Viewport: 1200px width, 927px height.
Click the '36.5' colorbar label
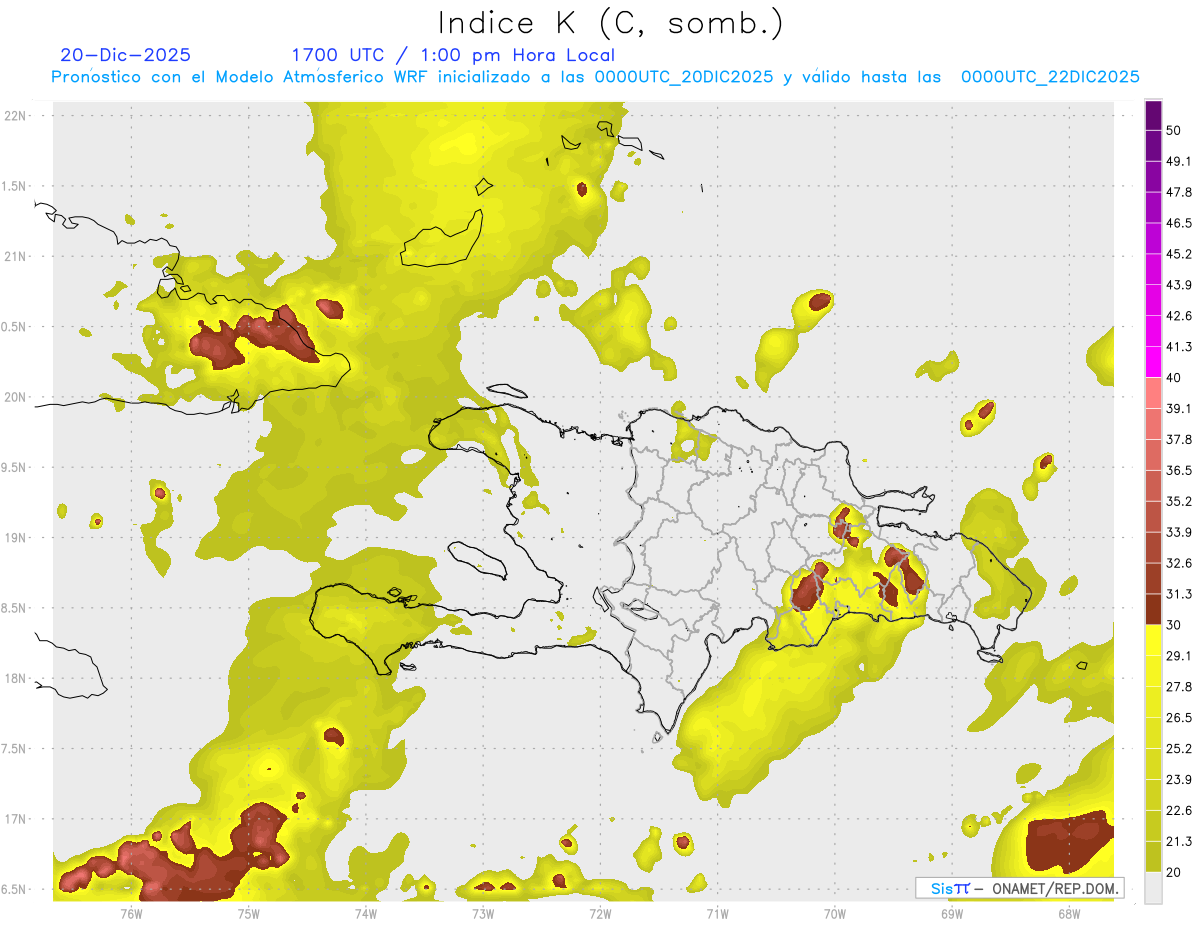tap(1179, 470)
